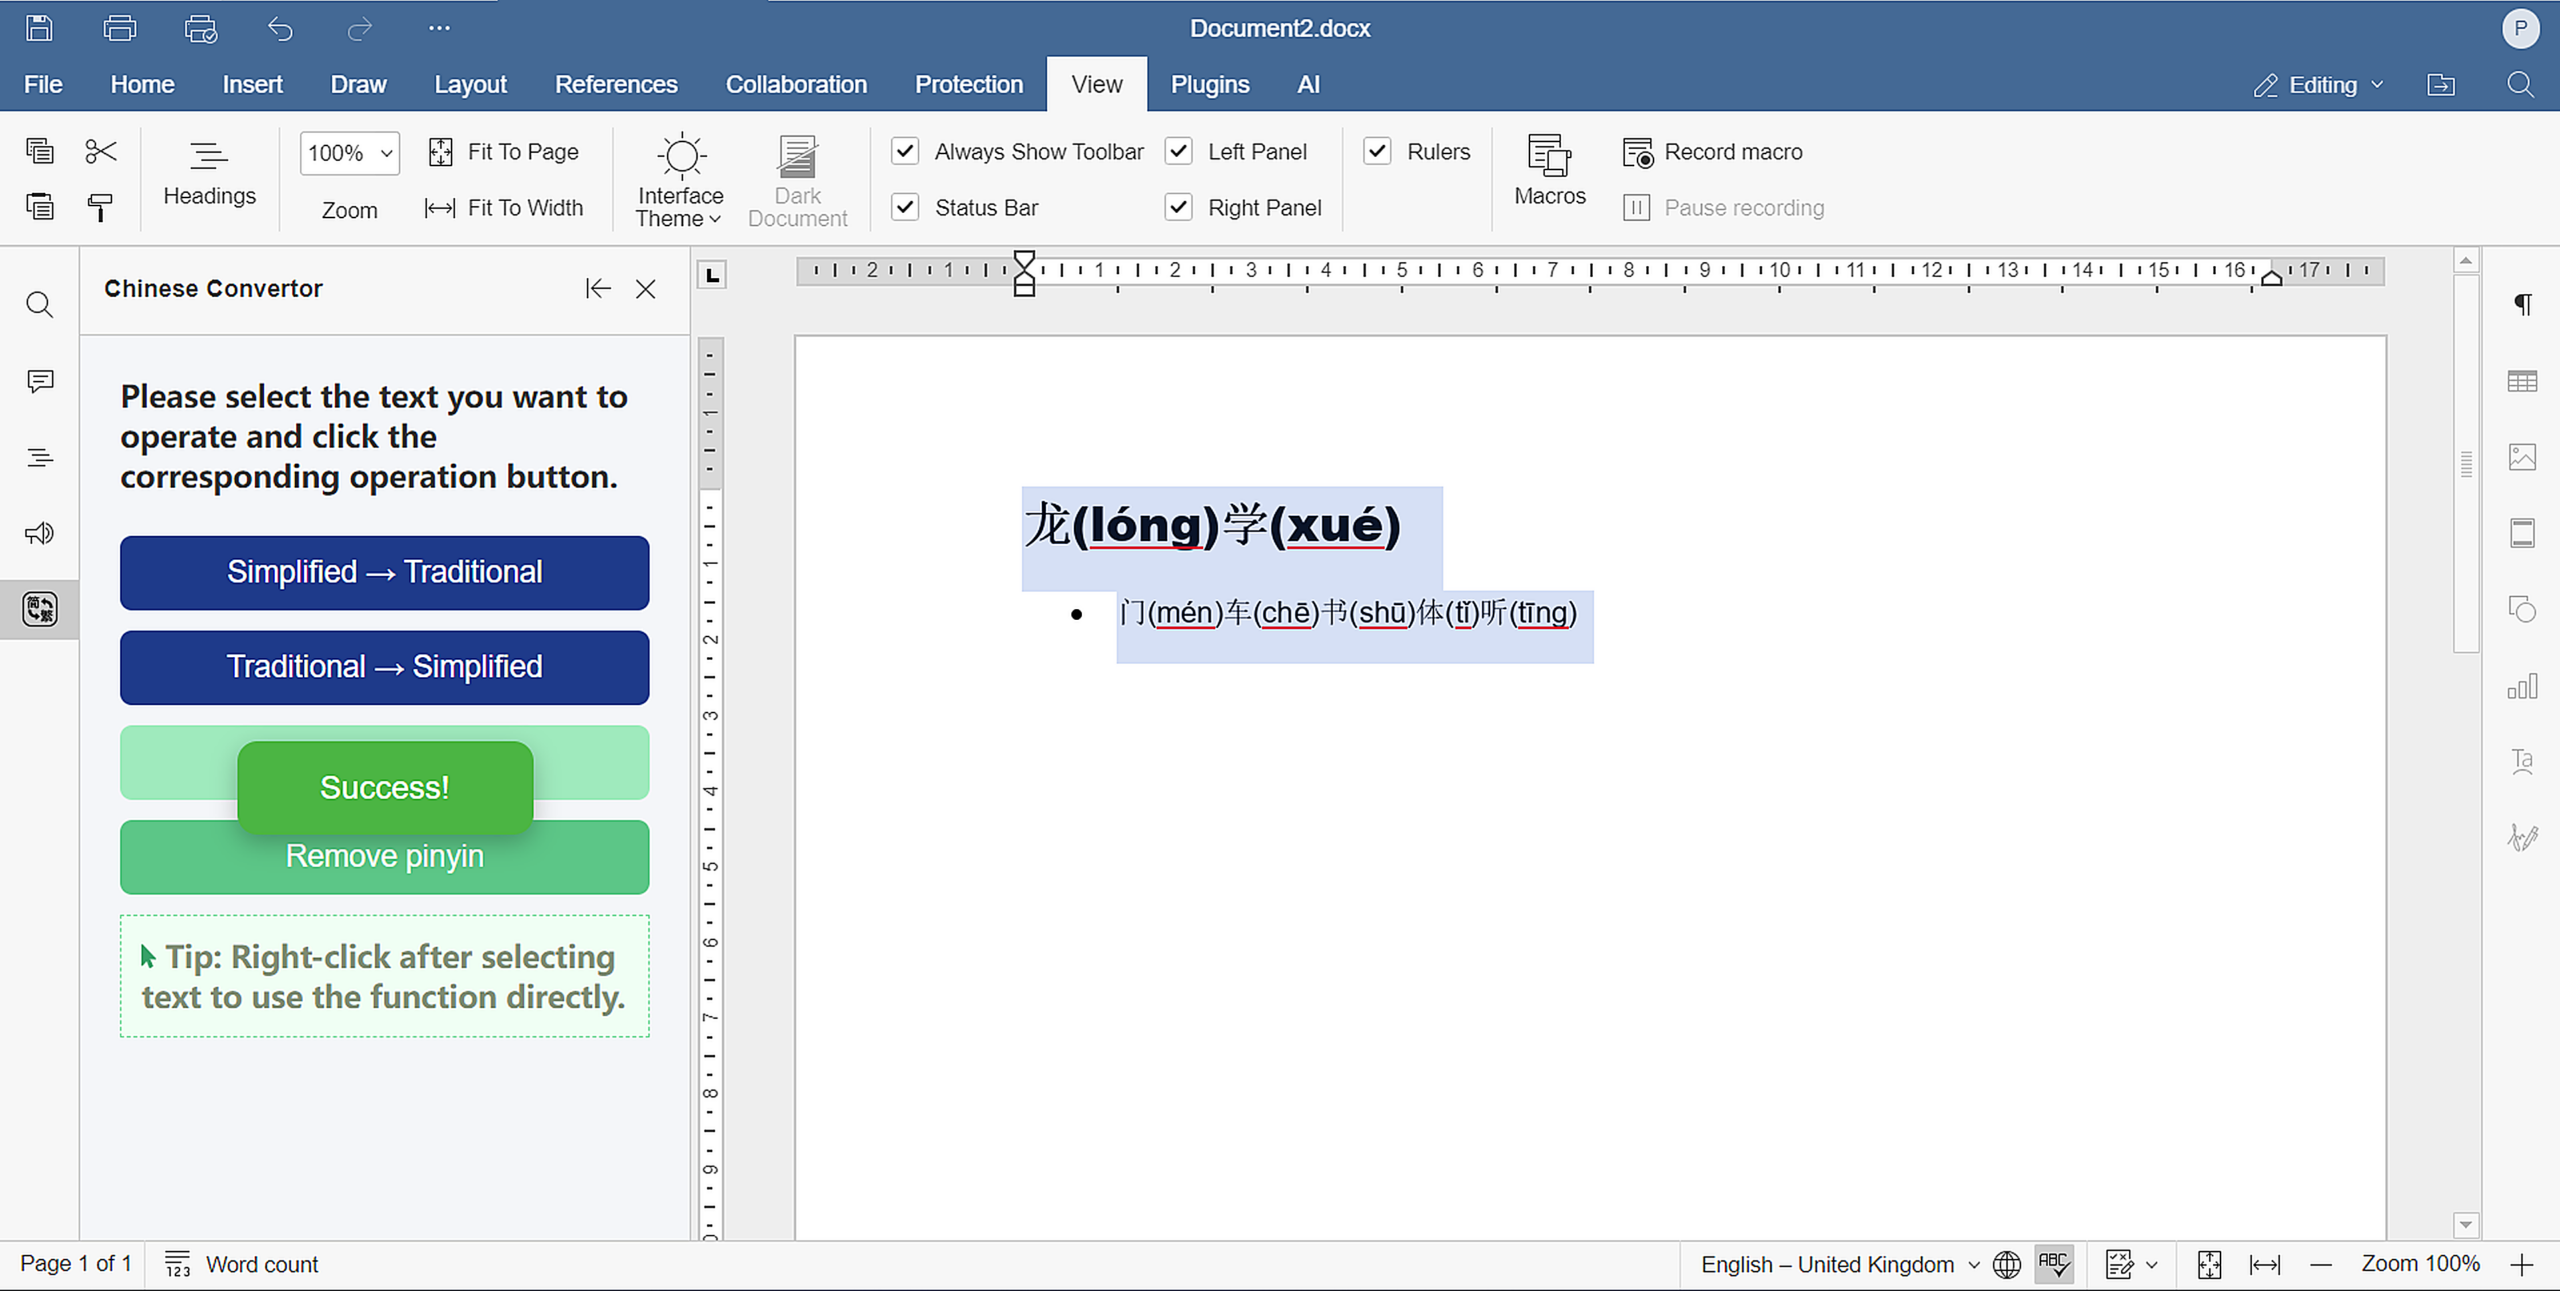Toggle the Status Bar checkbox
The width and height of the screenshot is (2560, 1291).
905,207
